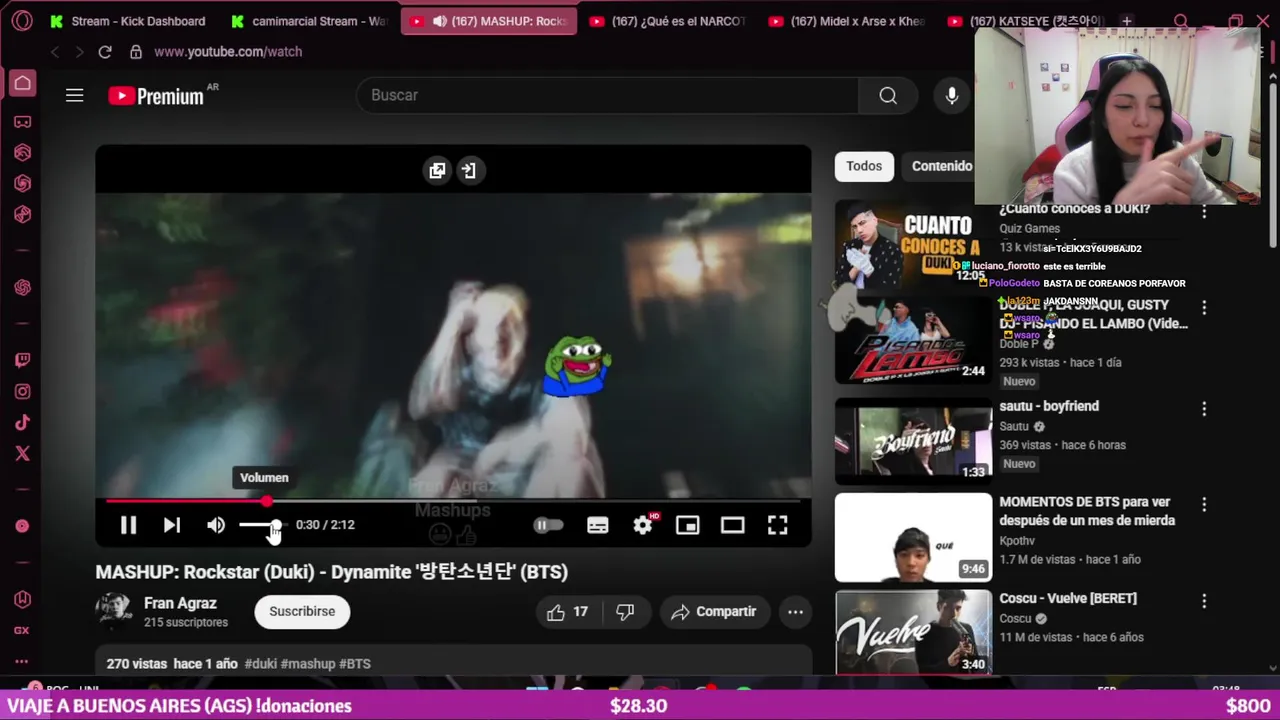Show more sidebar options (three dots)
The height and width of the screenshot is (720, 1280).
pyautogui.click(x=22, y=661)
